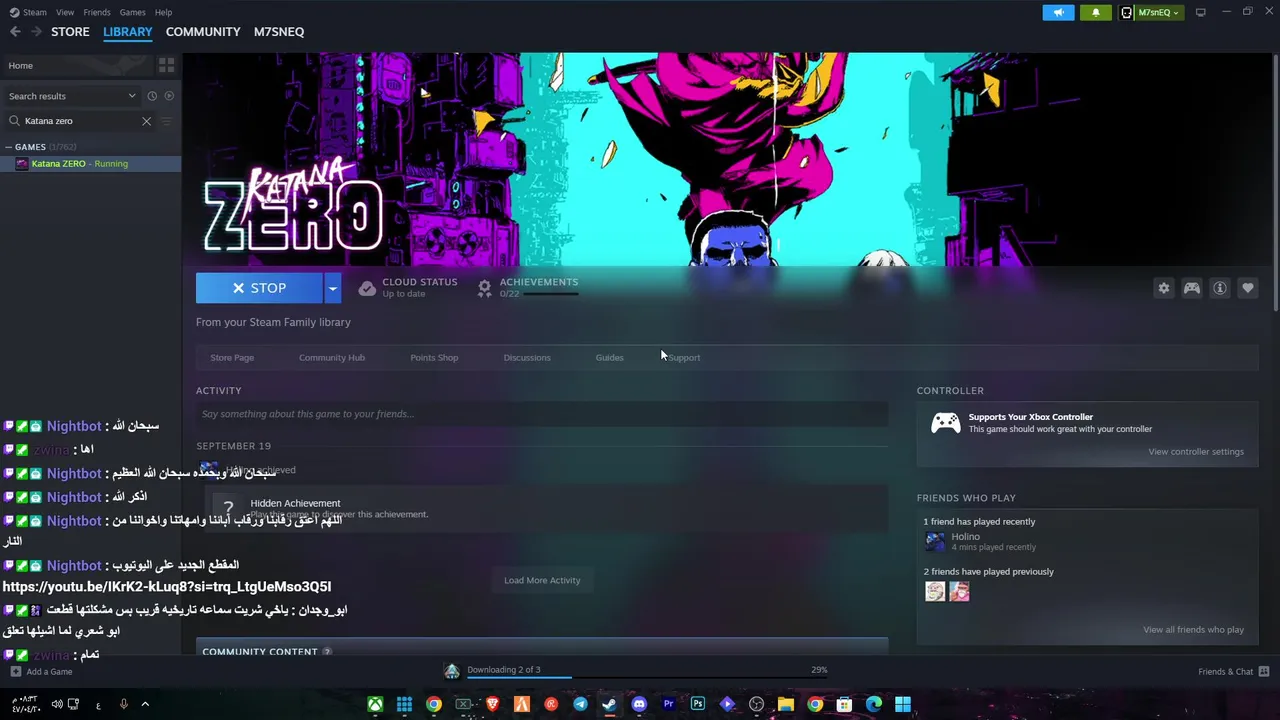Open the Community Hub link
1280x720 pixels.
click(332, 358)
